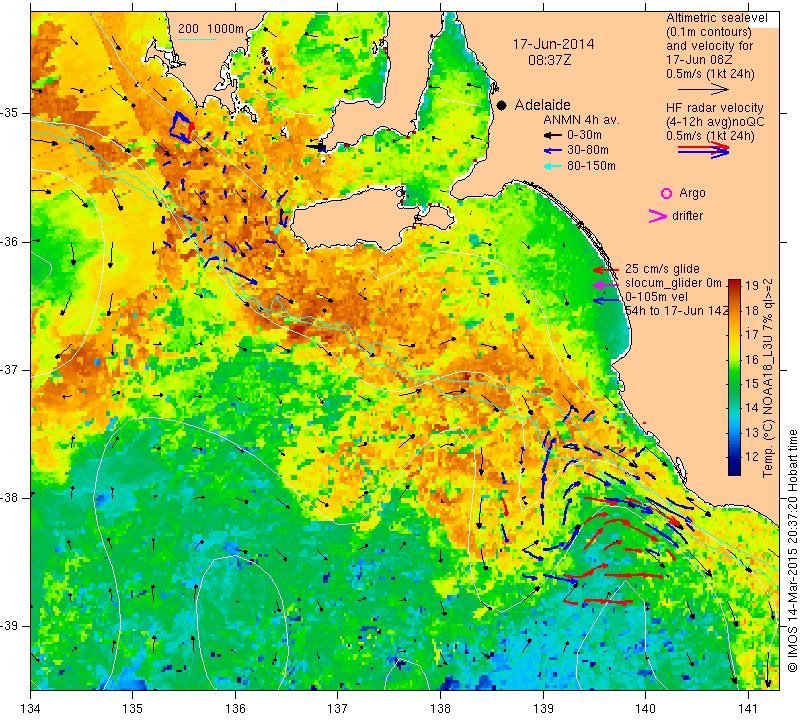800x720 pixels.
Task: Click the longitude axis label 134
Action: pos(31,709)
